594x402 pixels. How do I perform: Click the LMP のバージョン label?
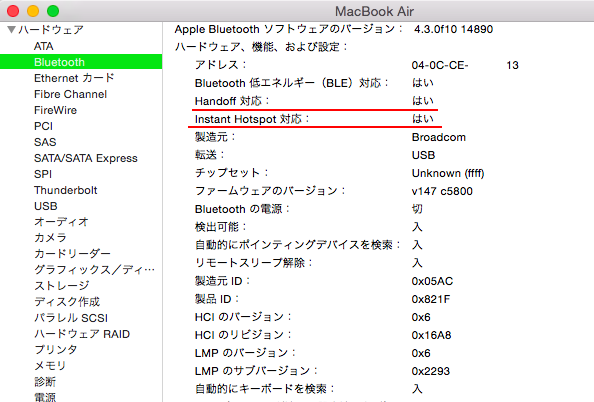(x=245, y=353)
